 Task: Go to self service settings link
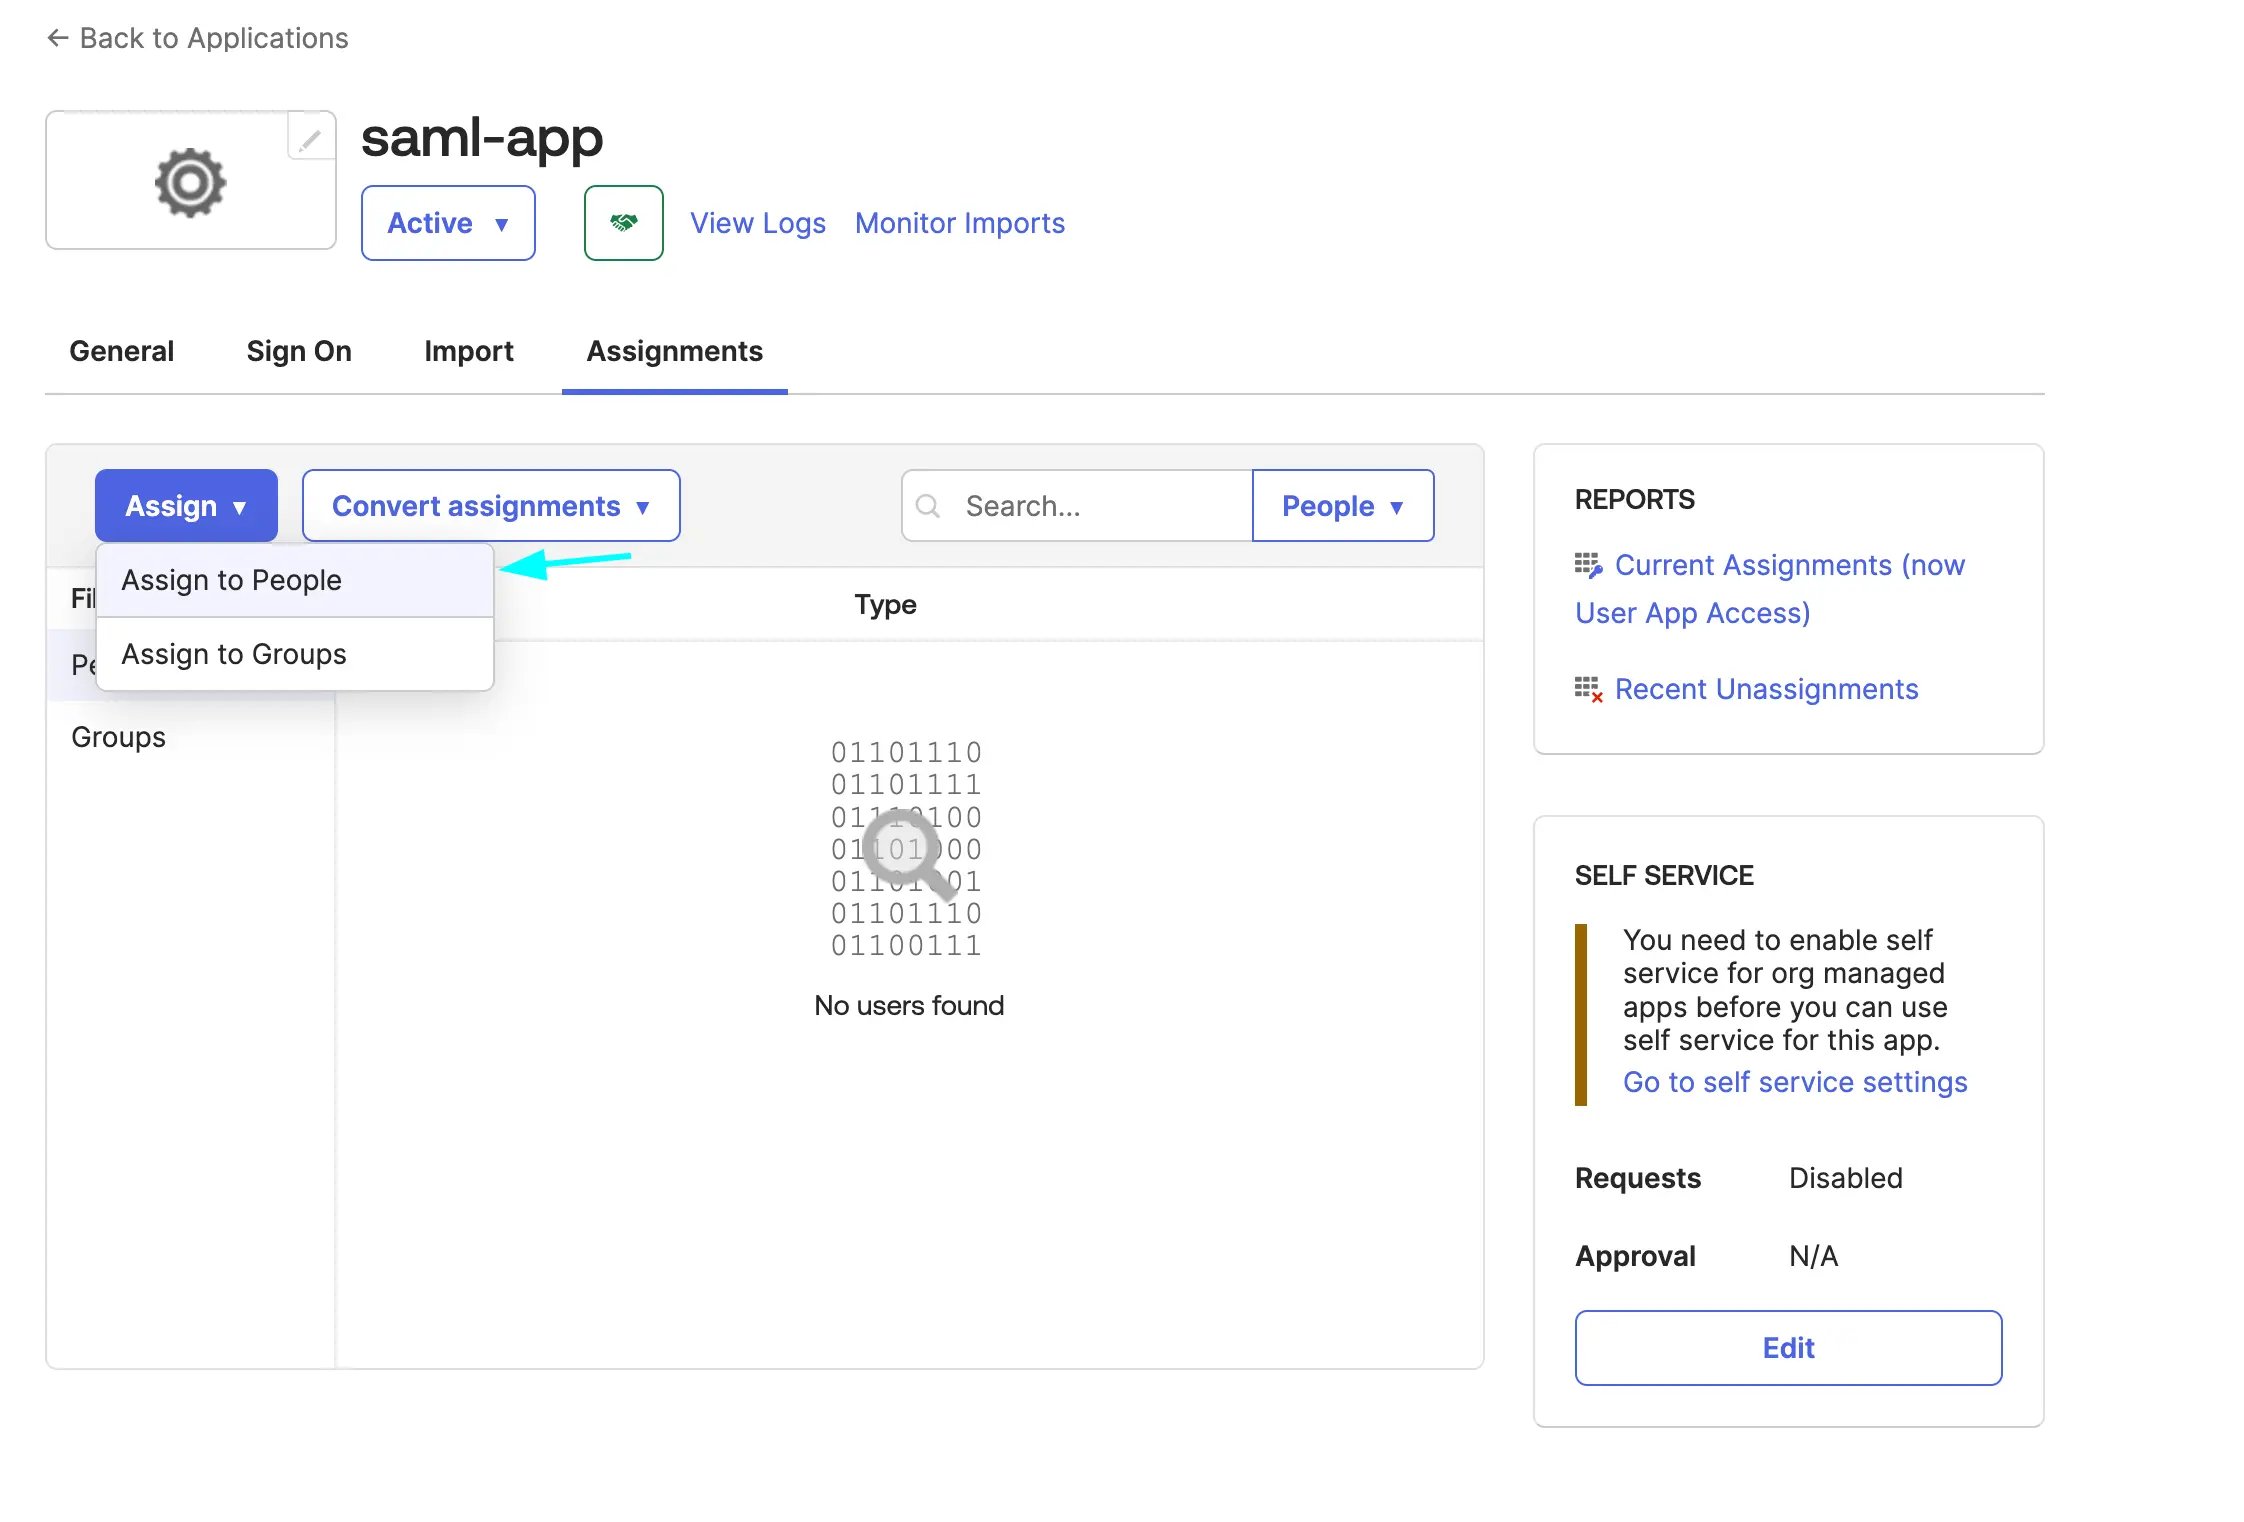click(x=1794, y=1082)
